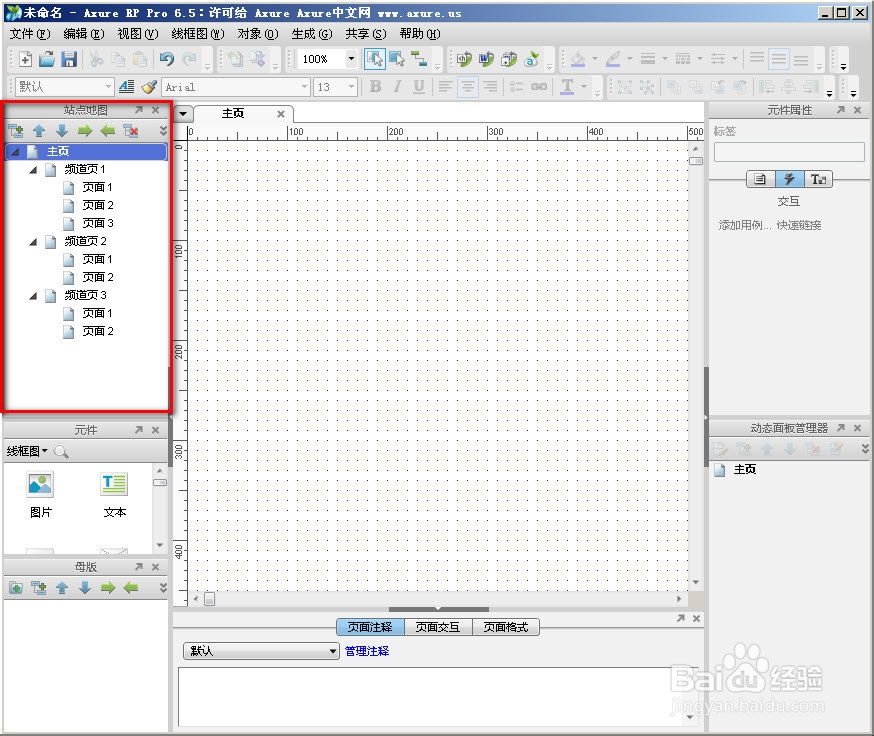Toggle right text alignment
The height and width of the screenshot is (736, 874).
[490, 86]
